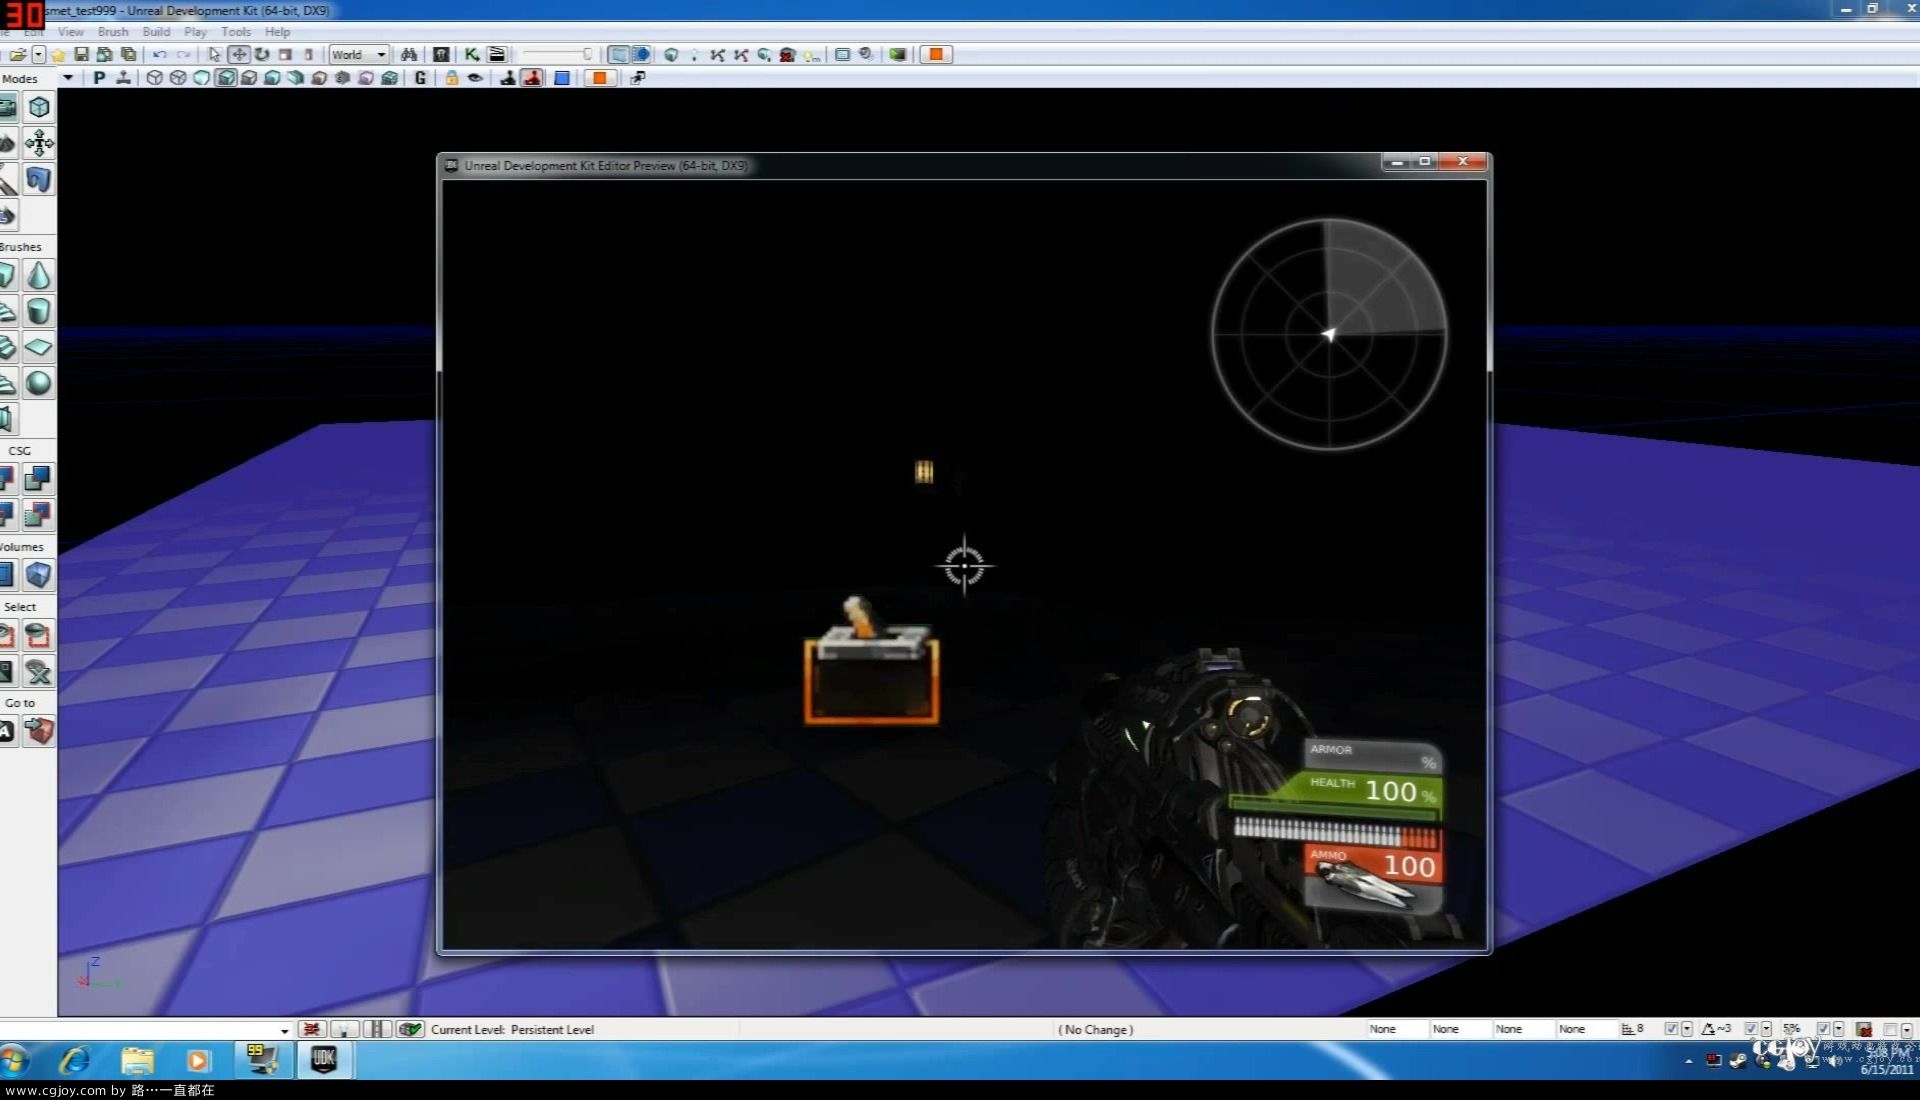Open the Build menu

pos(156,32)
